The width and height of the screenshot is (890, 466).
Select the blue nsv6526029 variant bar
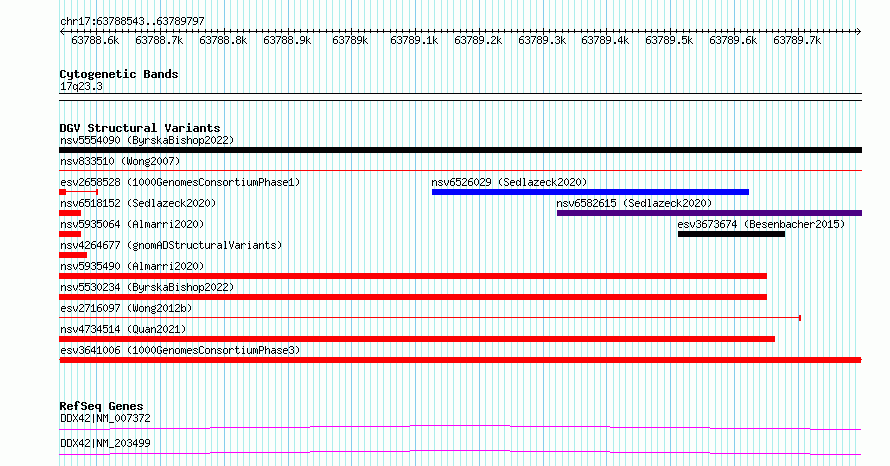click(590, 192)
